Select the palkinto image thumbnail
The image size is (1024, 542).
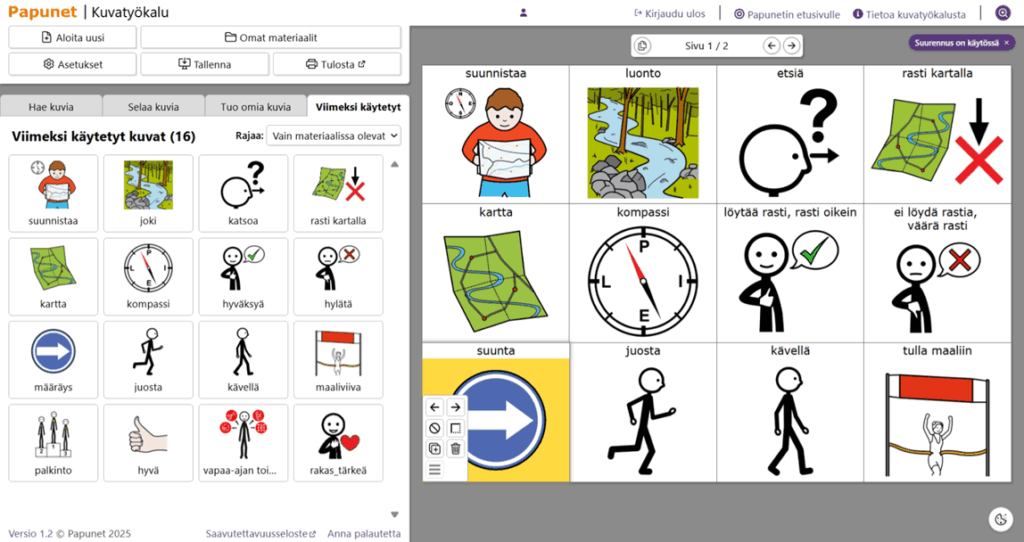click(x=53, y=442)
